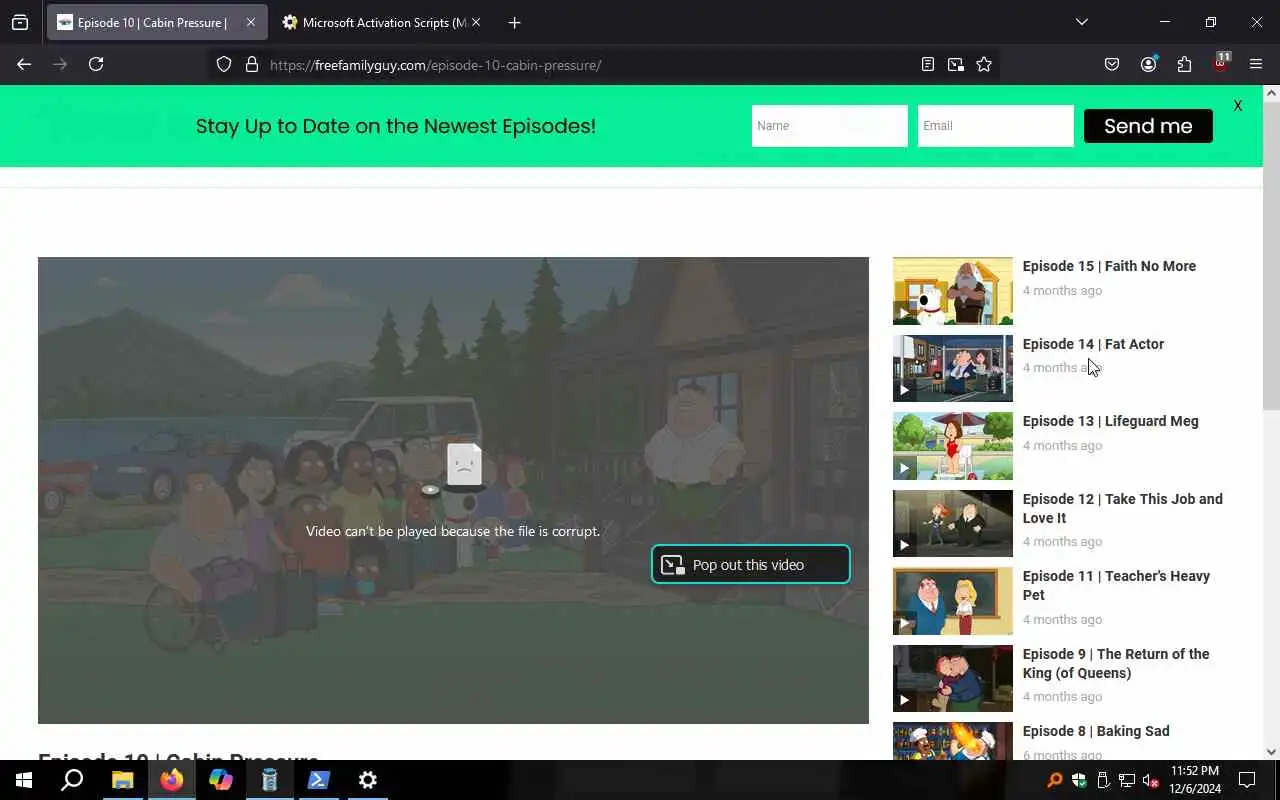Open Episode 9 Return of the King link
1280x800 pixels.
click(x=1116, y=663)
